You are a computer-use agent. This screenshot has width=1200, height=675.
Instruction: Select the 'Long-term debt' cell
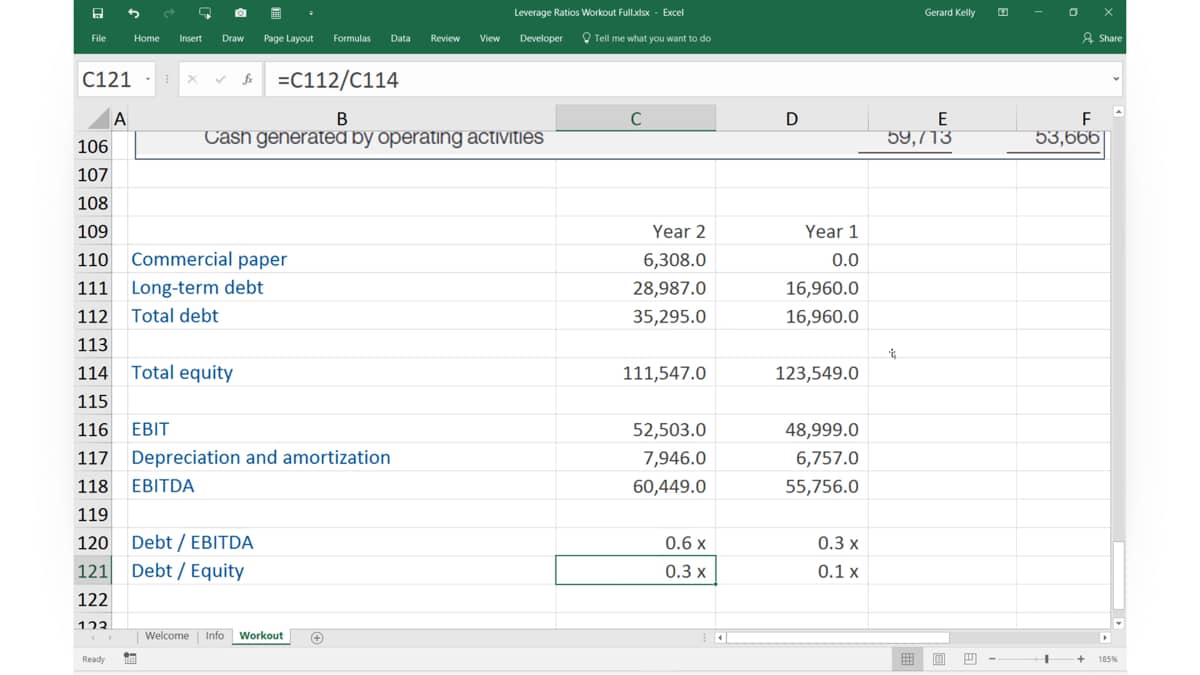[342, 287]
